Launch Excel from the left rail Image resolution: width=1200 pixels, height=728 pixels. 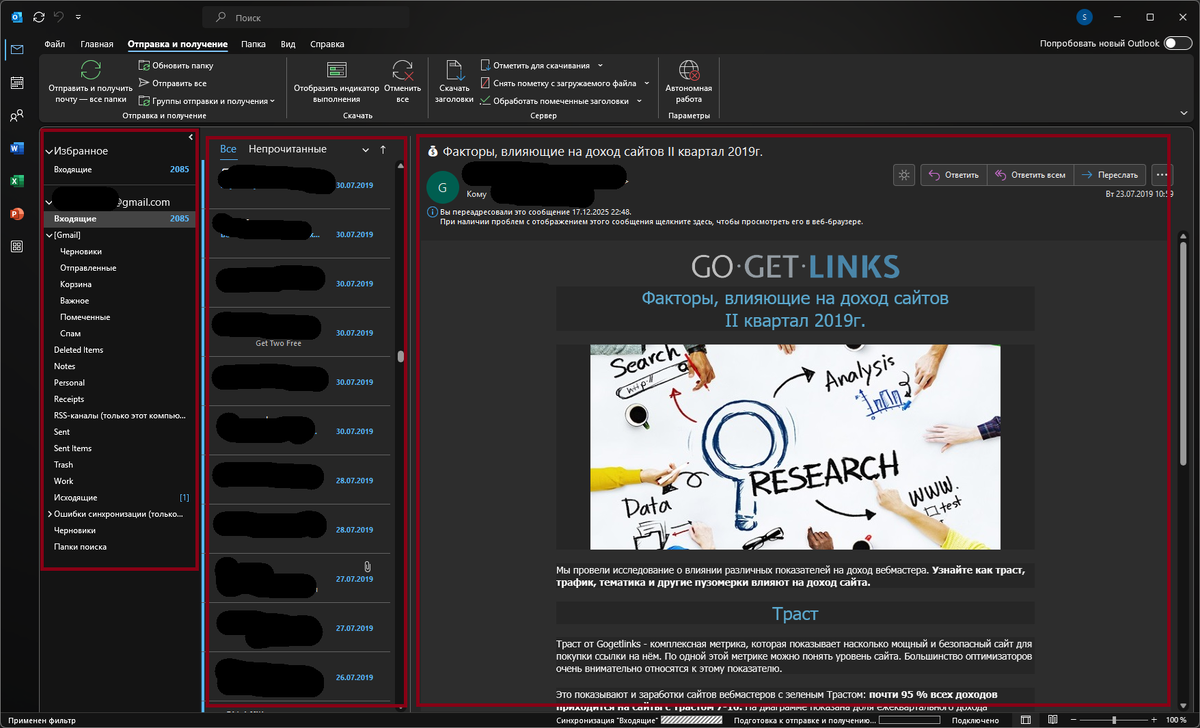point(17,181)
